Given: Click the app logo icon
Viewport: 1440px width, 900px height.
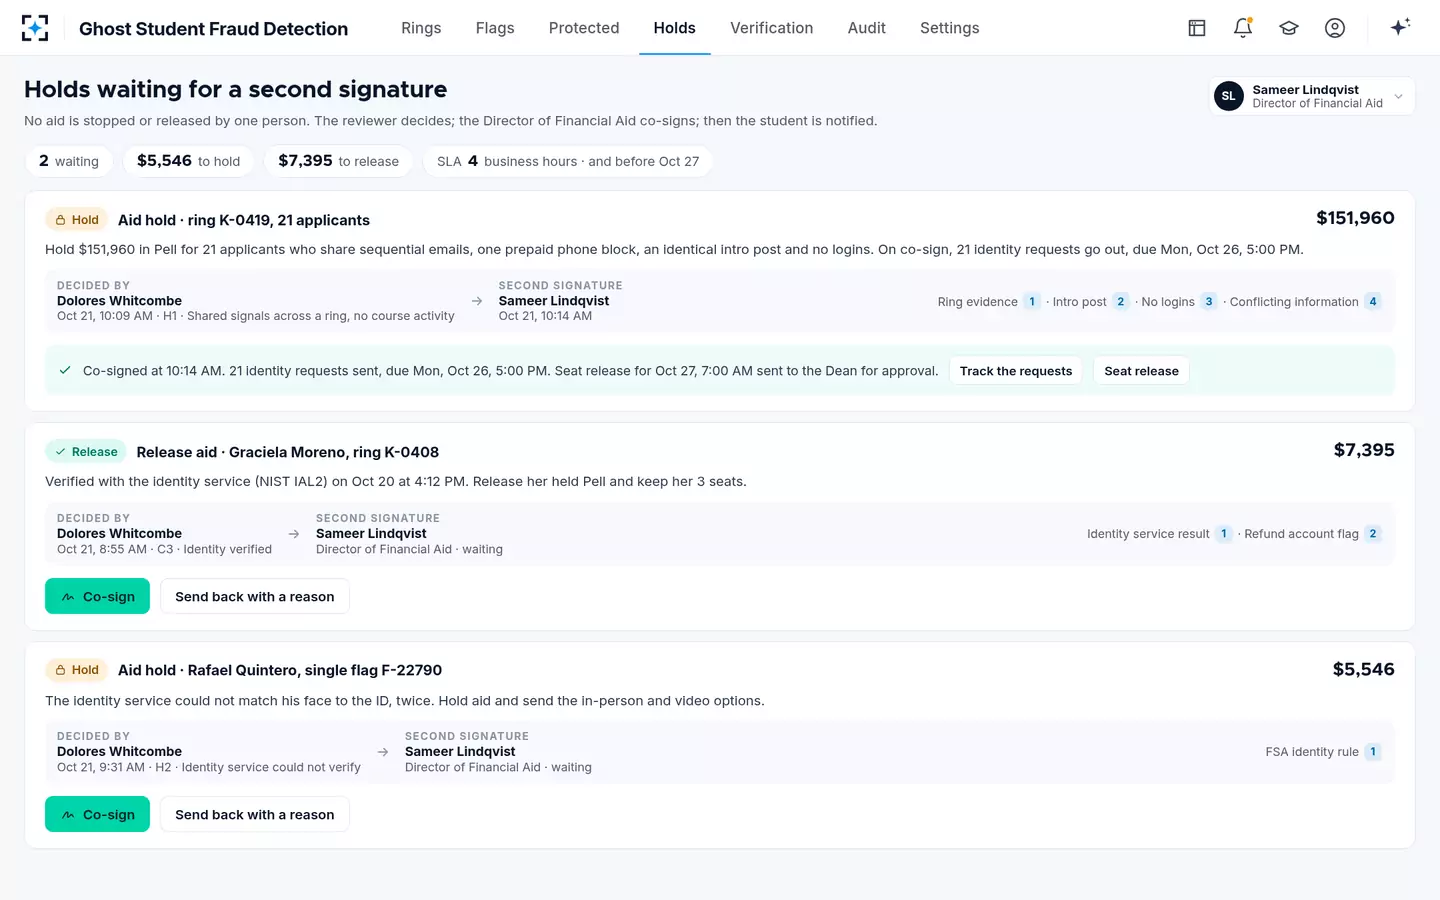Looking at the screenshot, I should [35, 28].
